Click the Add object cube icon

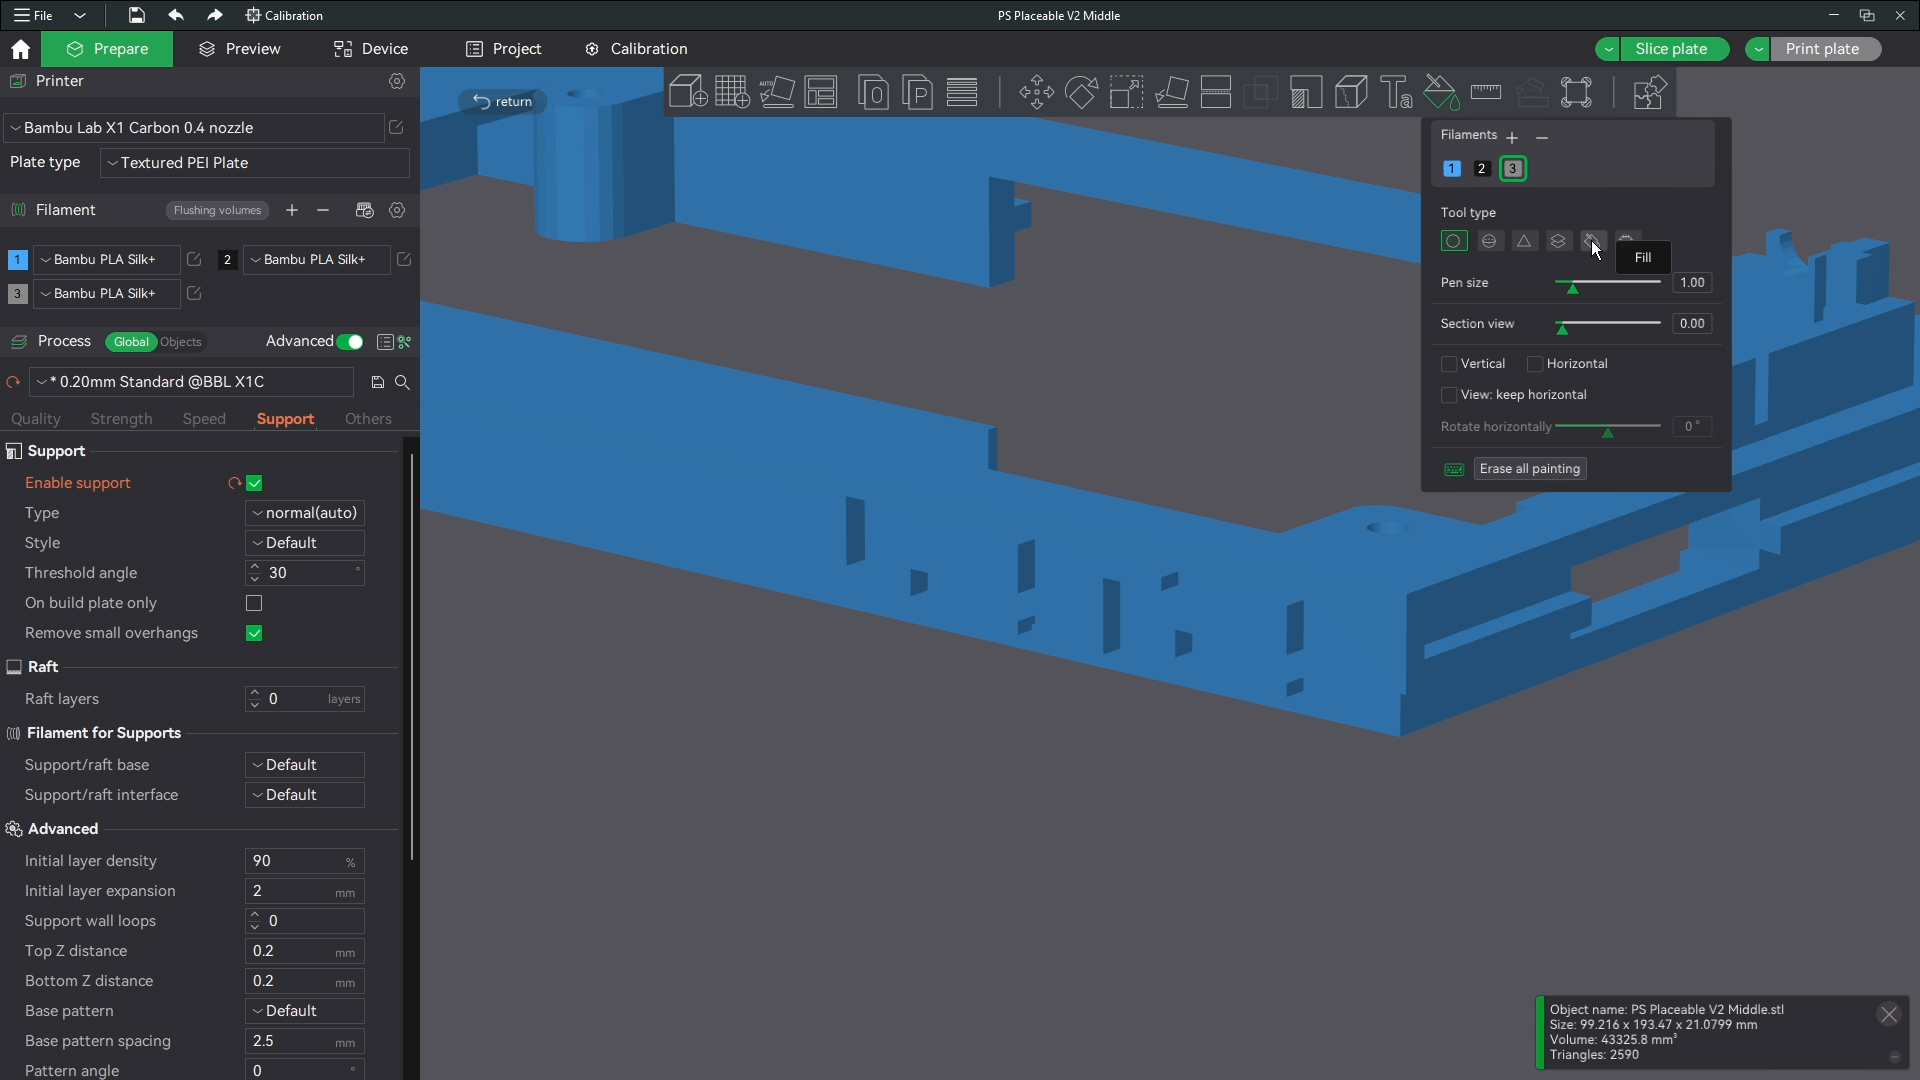click(x=687, y=92)
